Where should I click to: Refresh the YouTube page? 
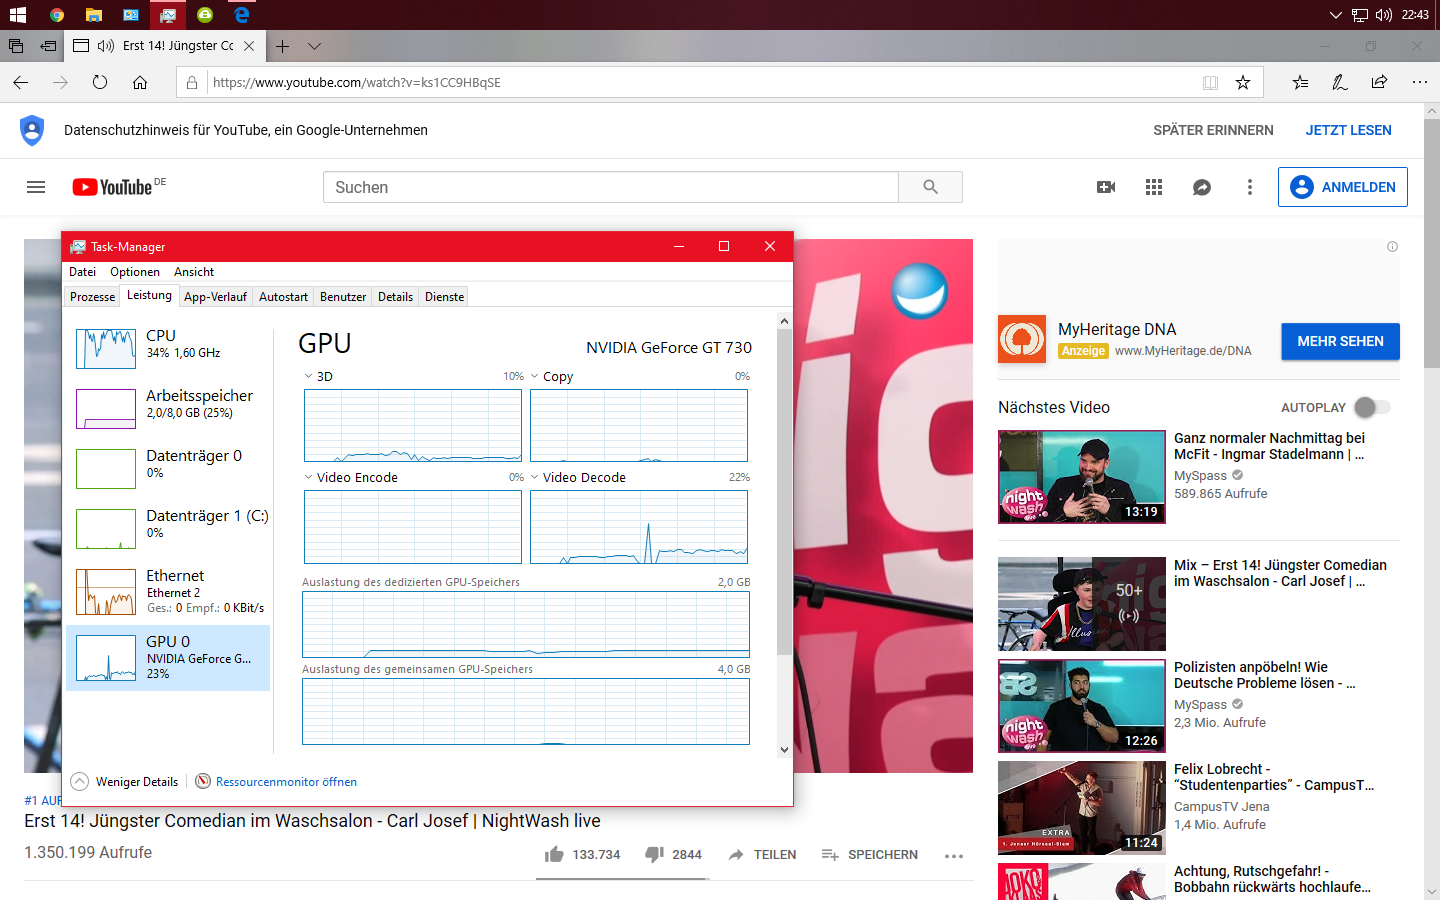[100, 82]
